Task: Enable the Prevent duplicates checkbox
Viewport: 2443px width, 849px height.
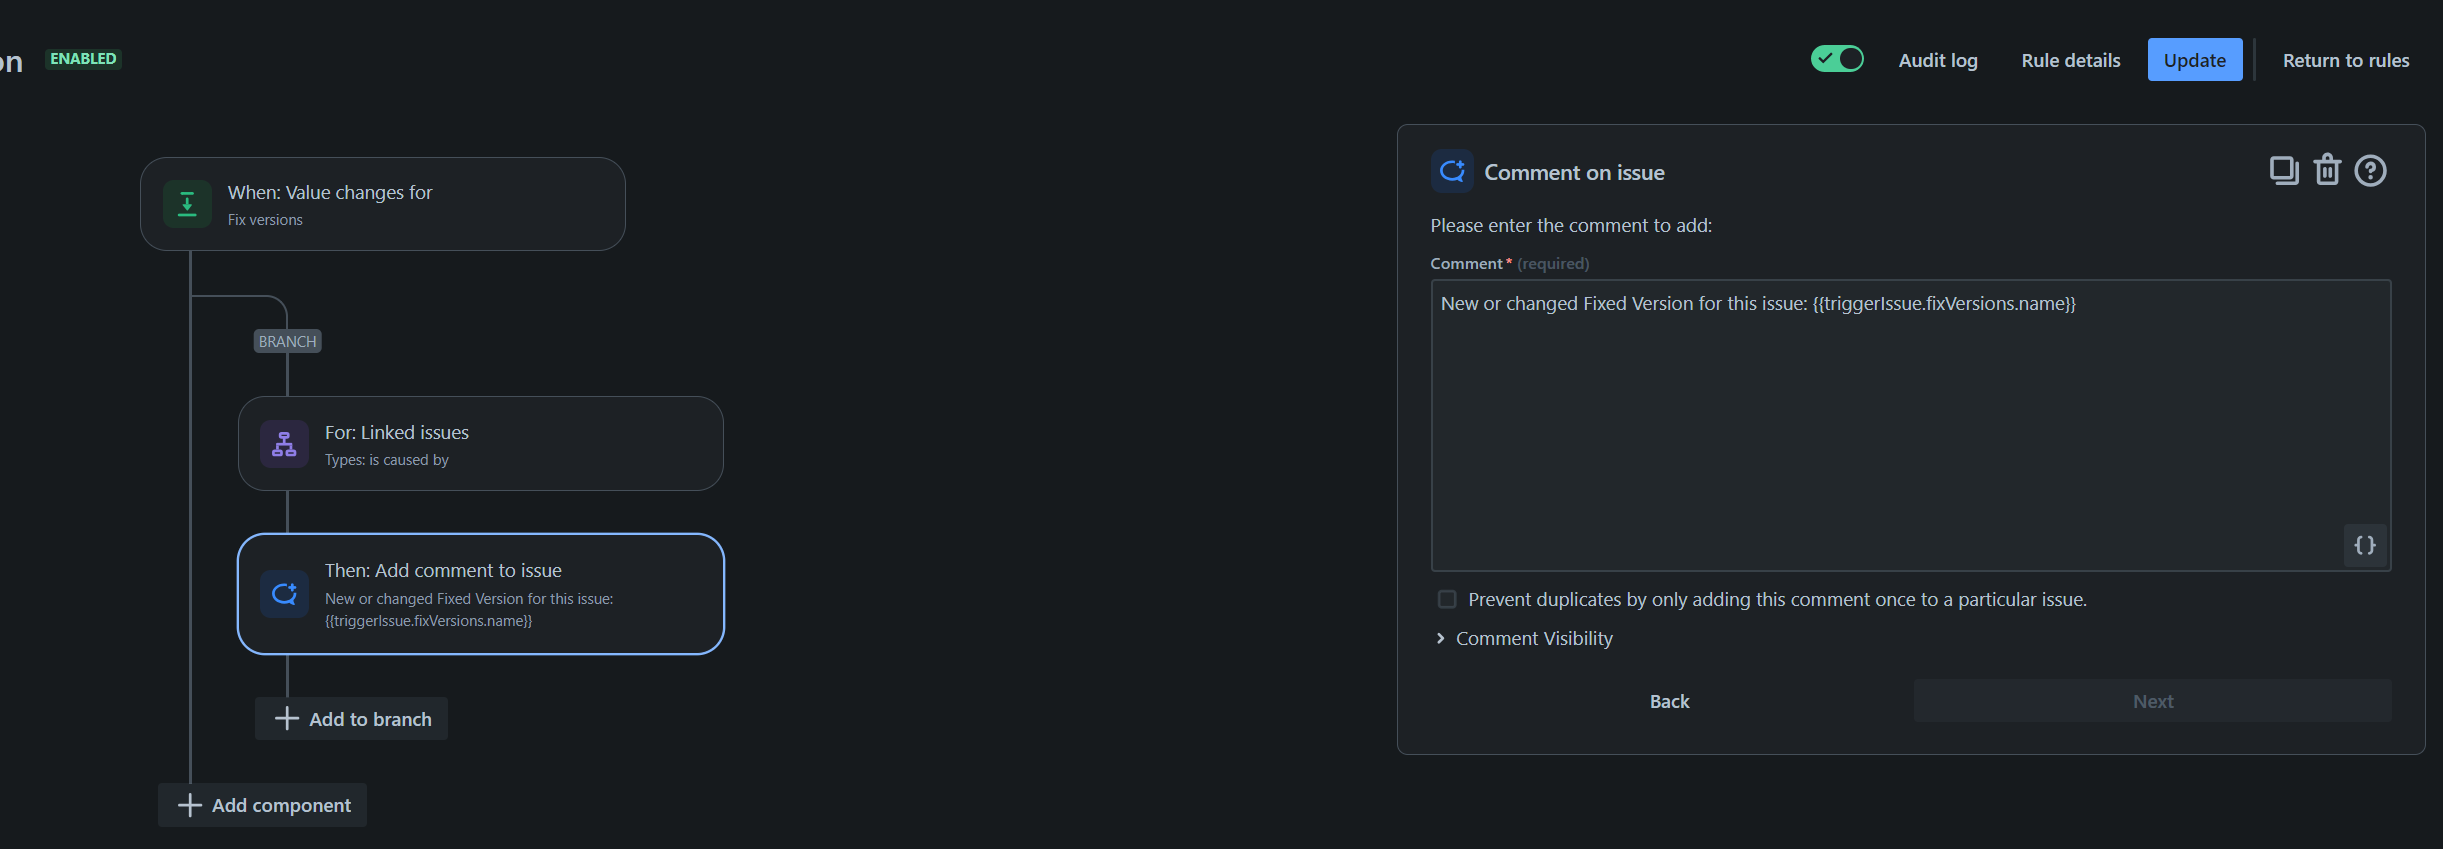Action: (1447, 599)
